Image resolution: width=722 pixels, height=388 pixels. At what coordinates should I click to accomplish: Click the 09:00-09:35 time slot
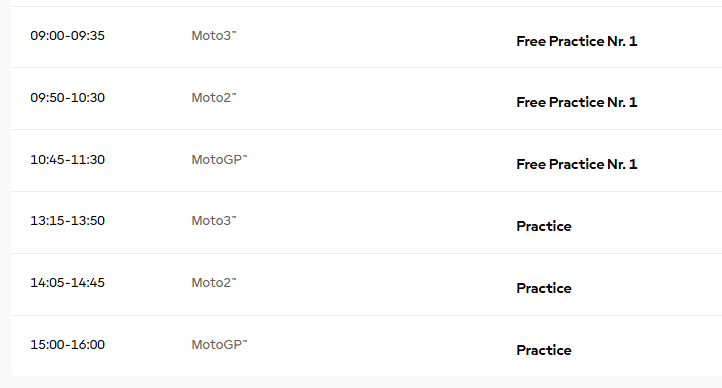[x=67, y=36]
